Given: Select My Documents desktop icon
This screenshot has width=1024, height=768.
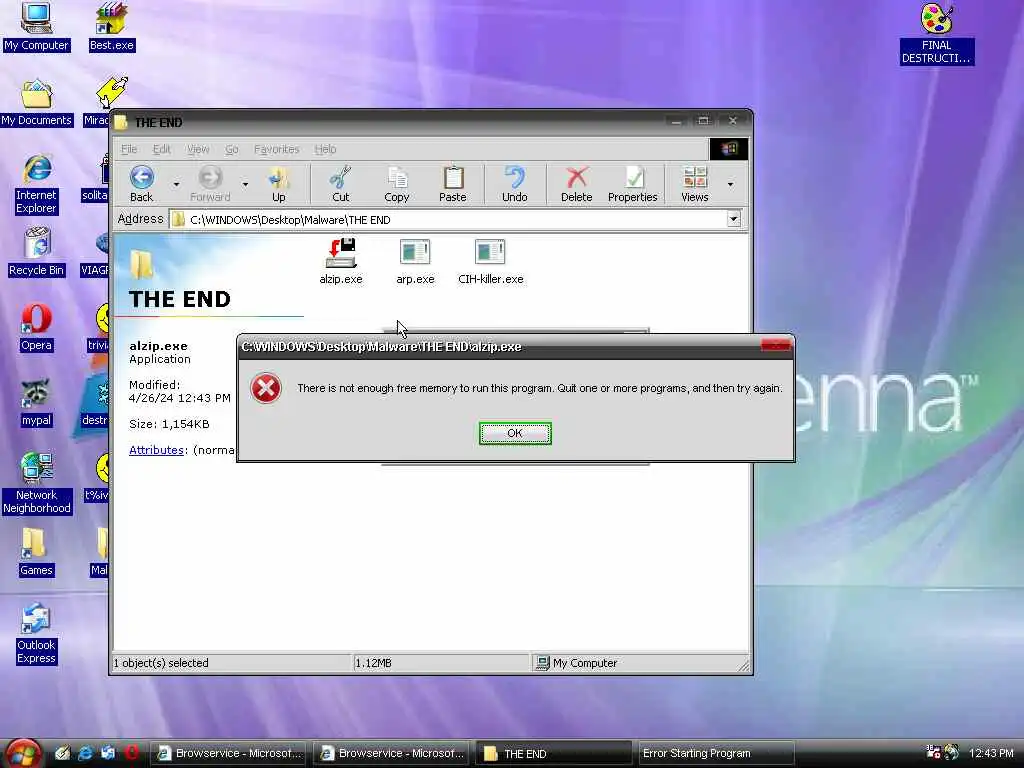Looking at the screenshot, I should tap(36, 103).
